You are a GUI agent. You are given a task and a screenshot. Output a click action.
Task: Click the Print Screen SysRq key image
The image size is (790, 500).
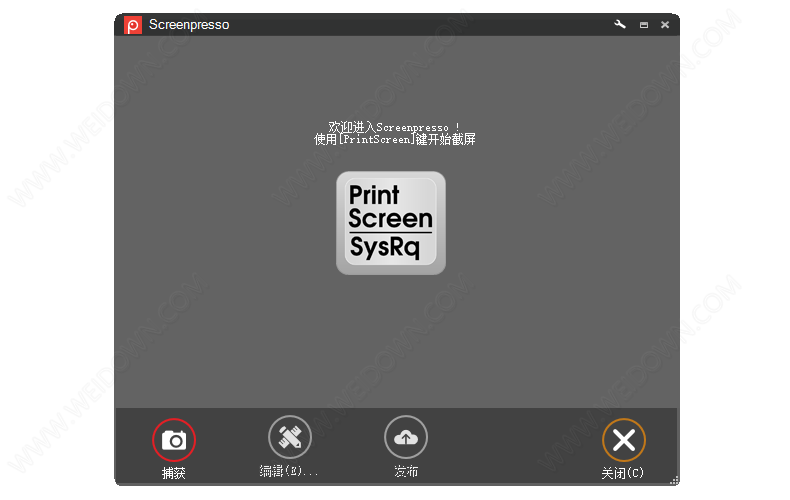[391, 223]
